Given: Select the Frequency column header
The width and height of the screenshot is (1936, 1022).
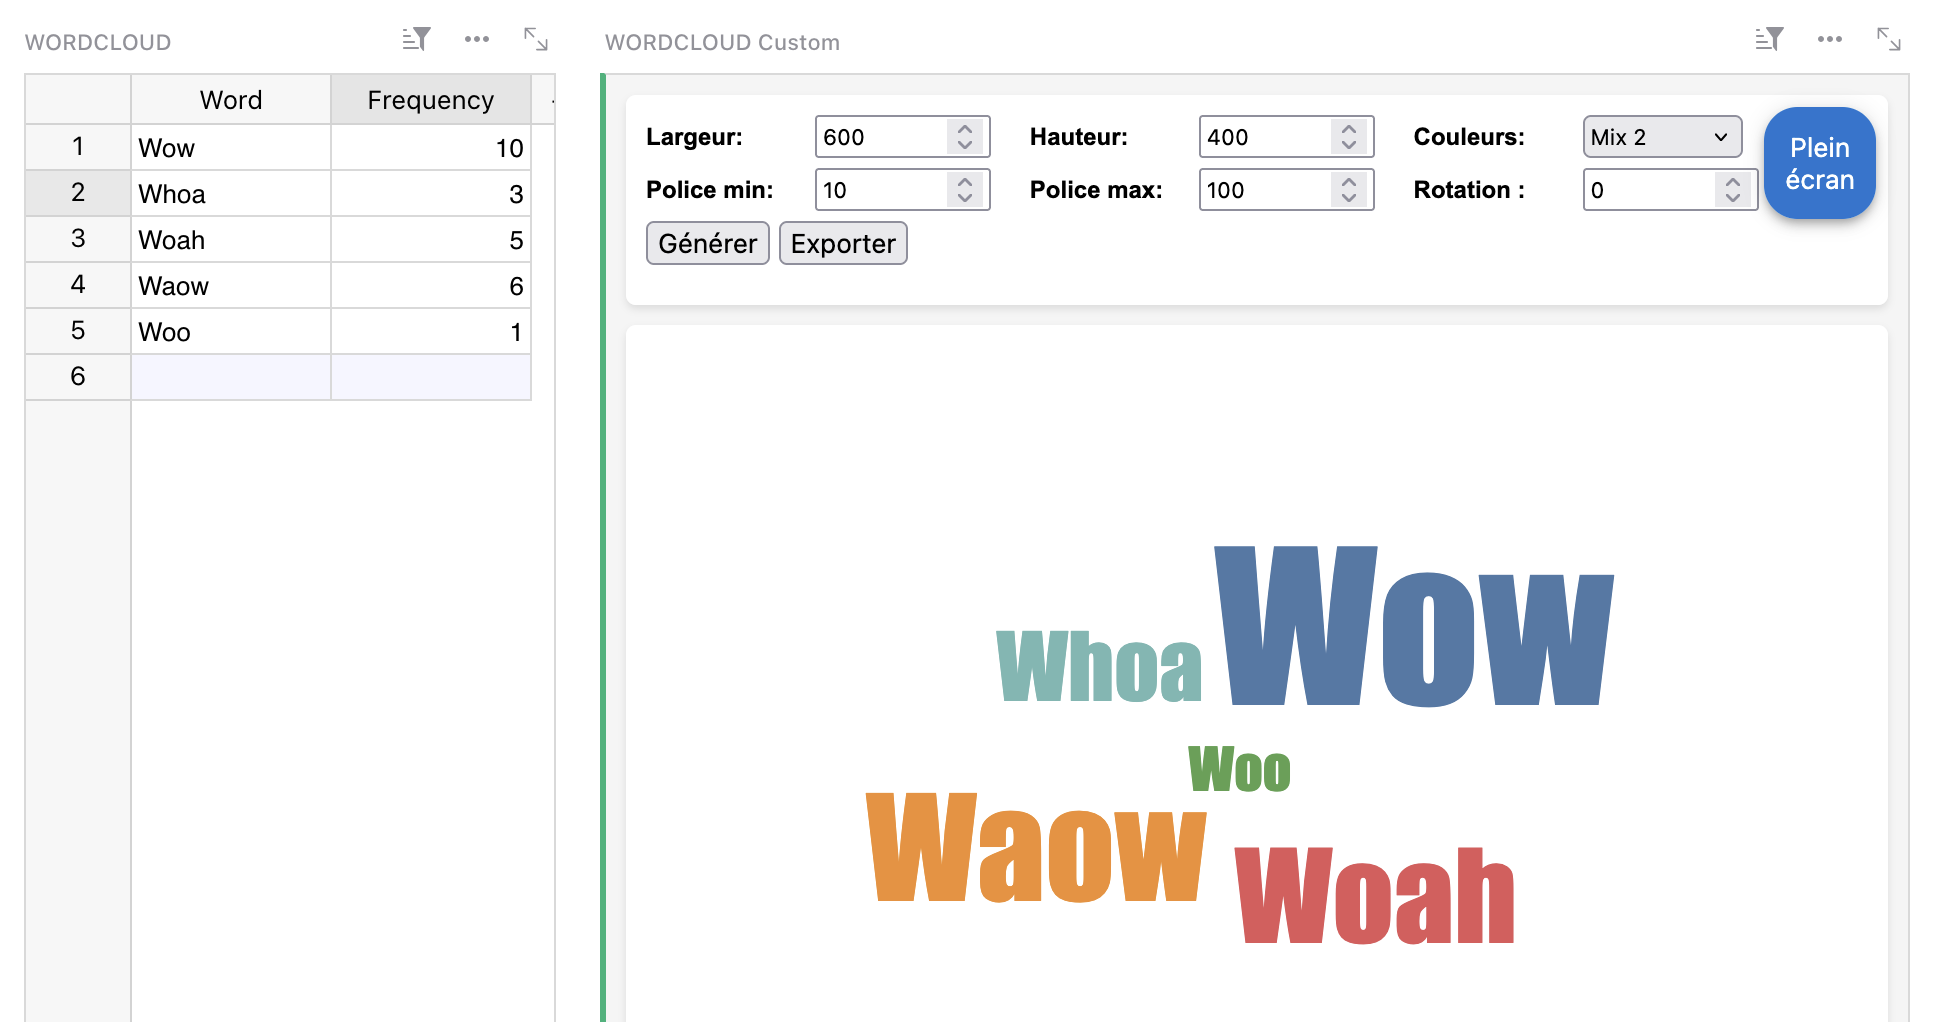Looking at the screenshot, I should pos(430,99).
